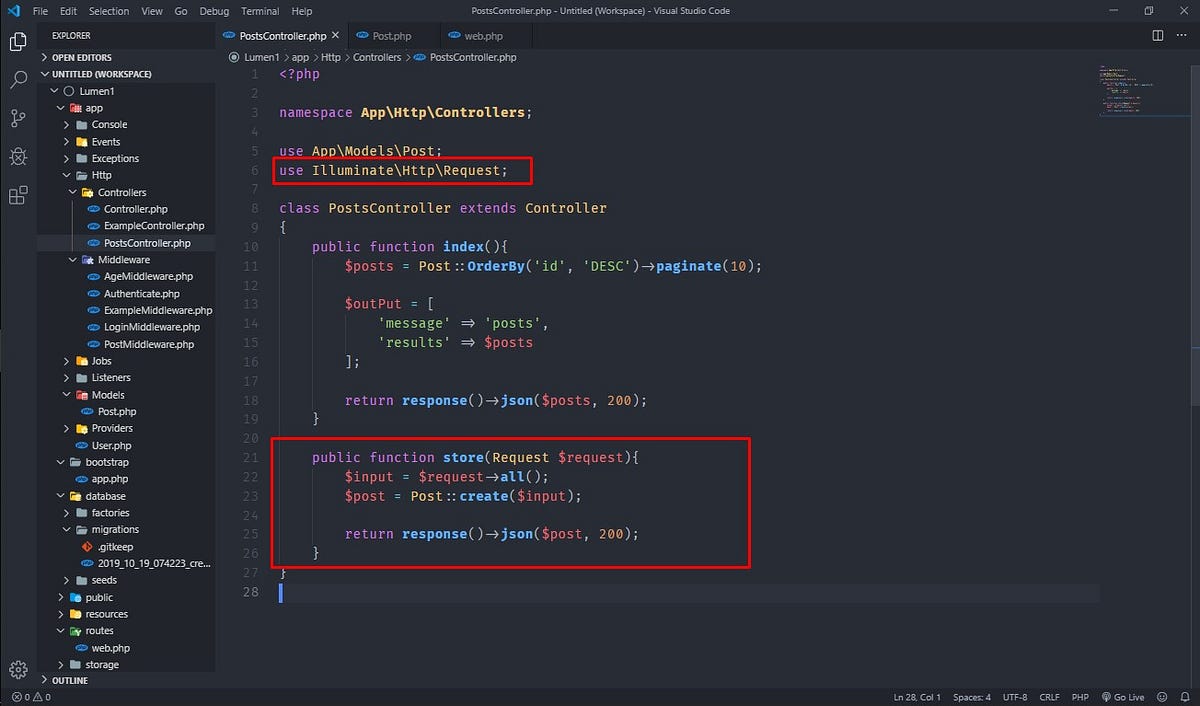Image resolution: width=1200 pixels, height=706 pixels.
Task: Expand the OUTLINE section
Action: pyautogui.click(x=68, y=680)
